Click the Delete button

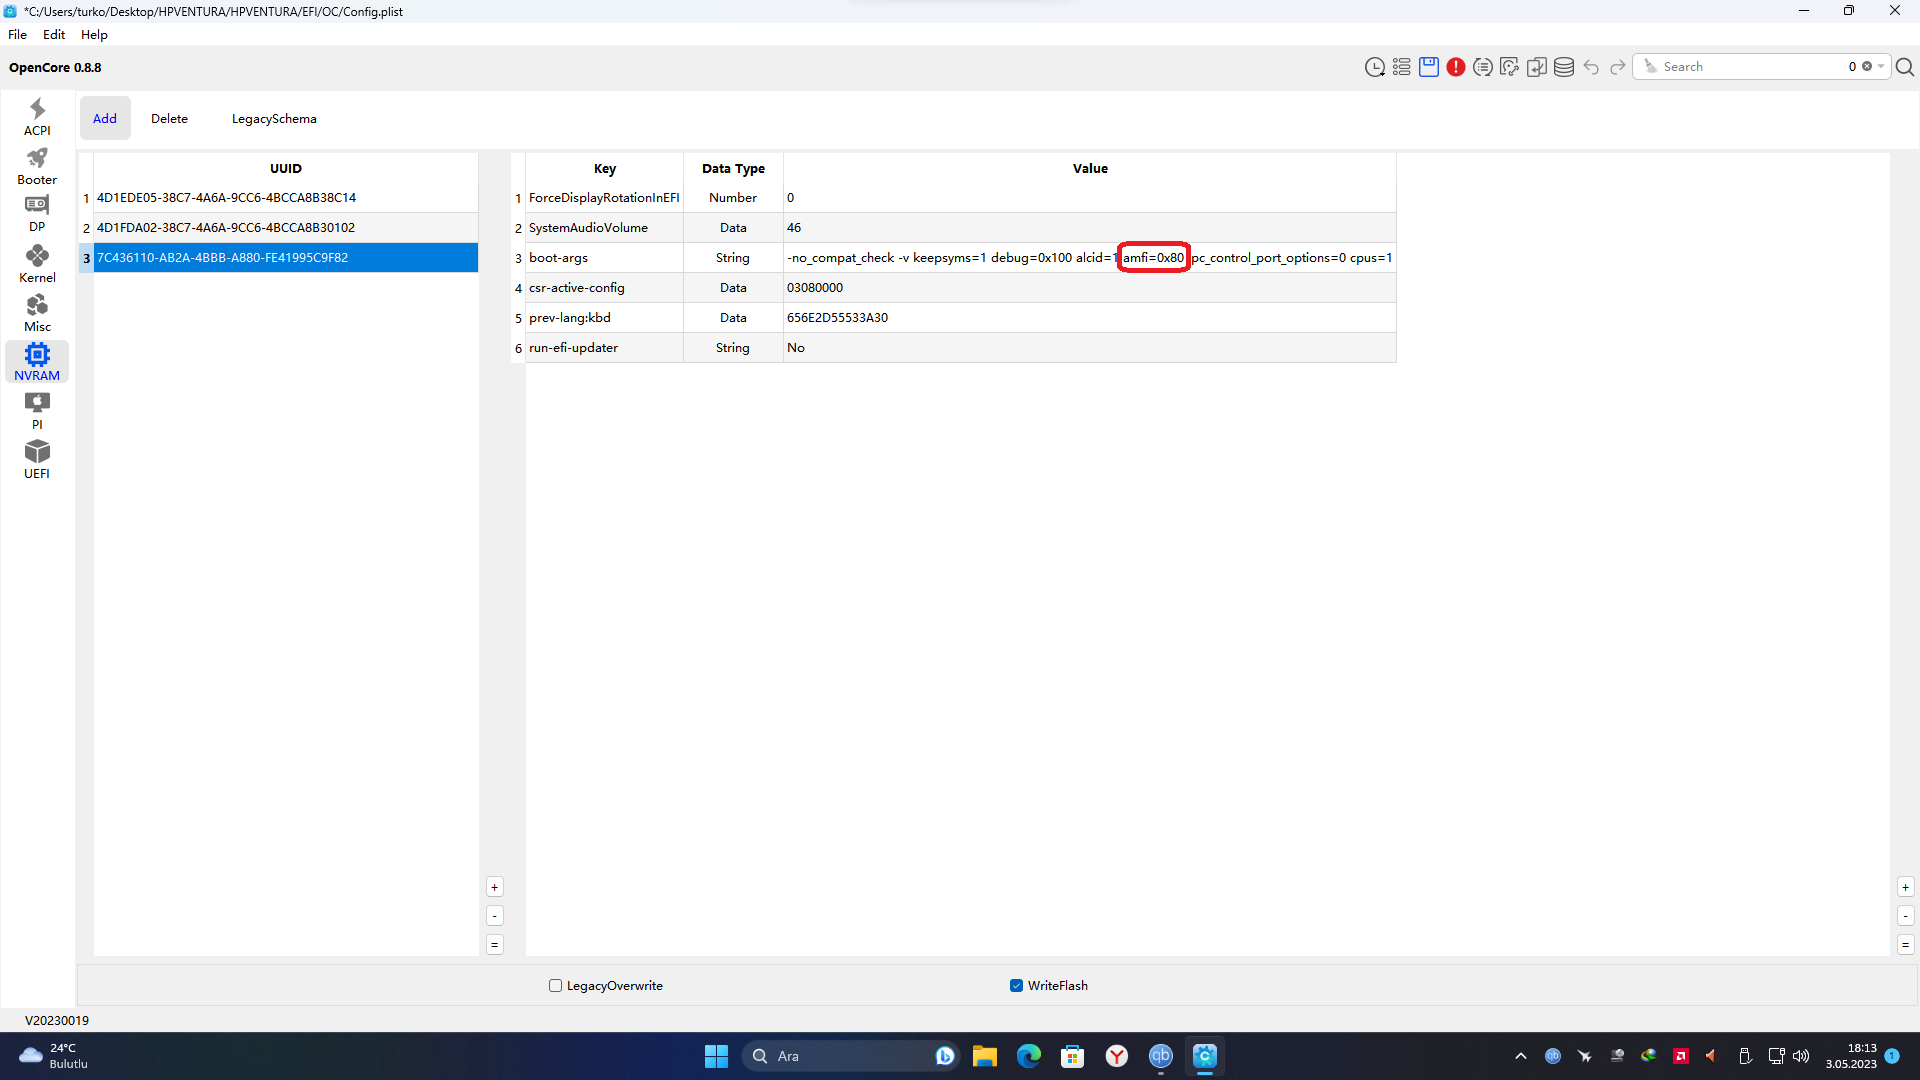tap(169, 118)
